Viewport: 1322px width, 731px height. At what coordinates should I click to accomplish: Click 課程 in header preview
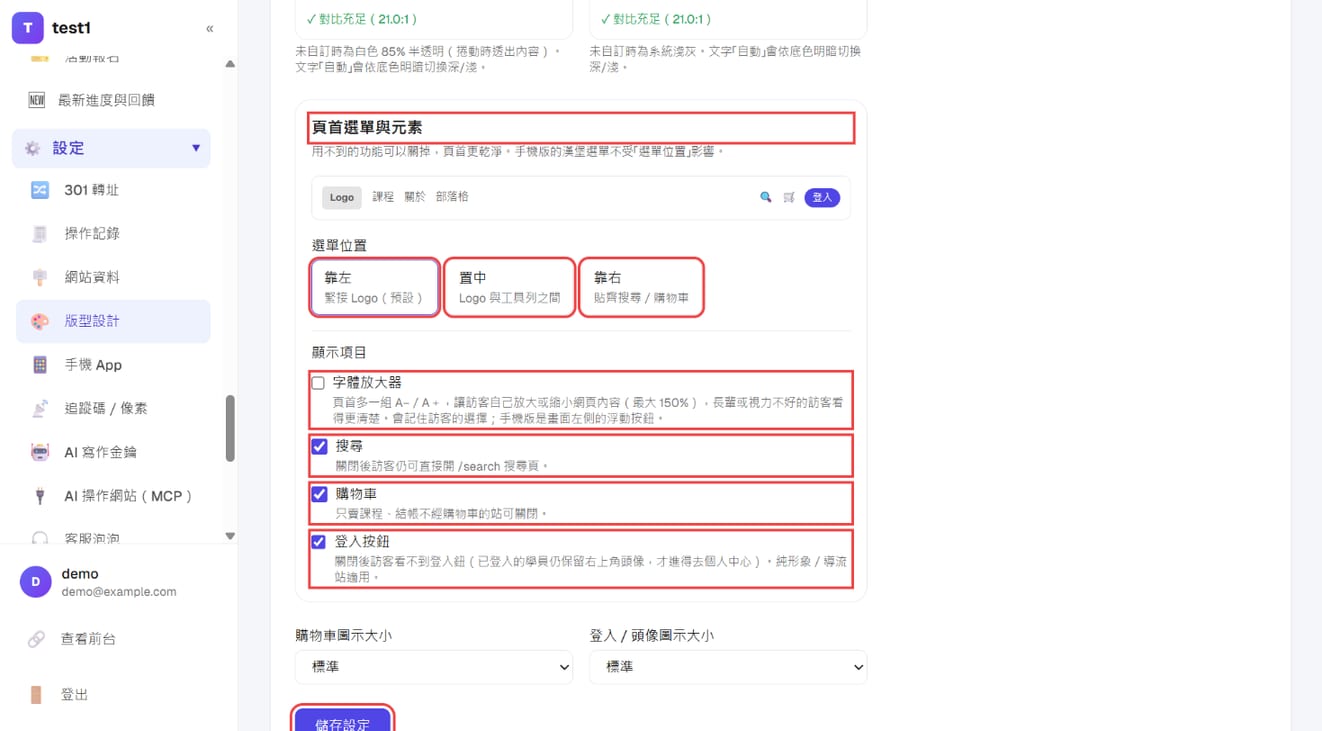click(383, 197)
